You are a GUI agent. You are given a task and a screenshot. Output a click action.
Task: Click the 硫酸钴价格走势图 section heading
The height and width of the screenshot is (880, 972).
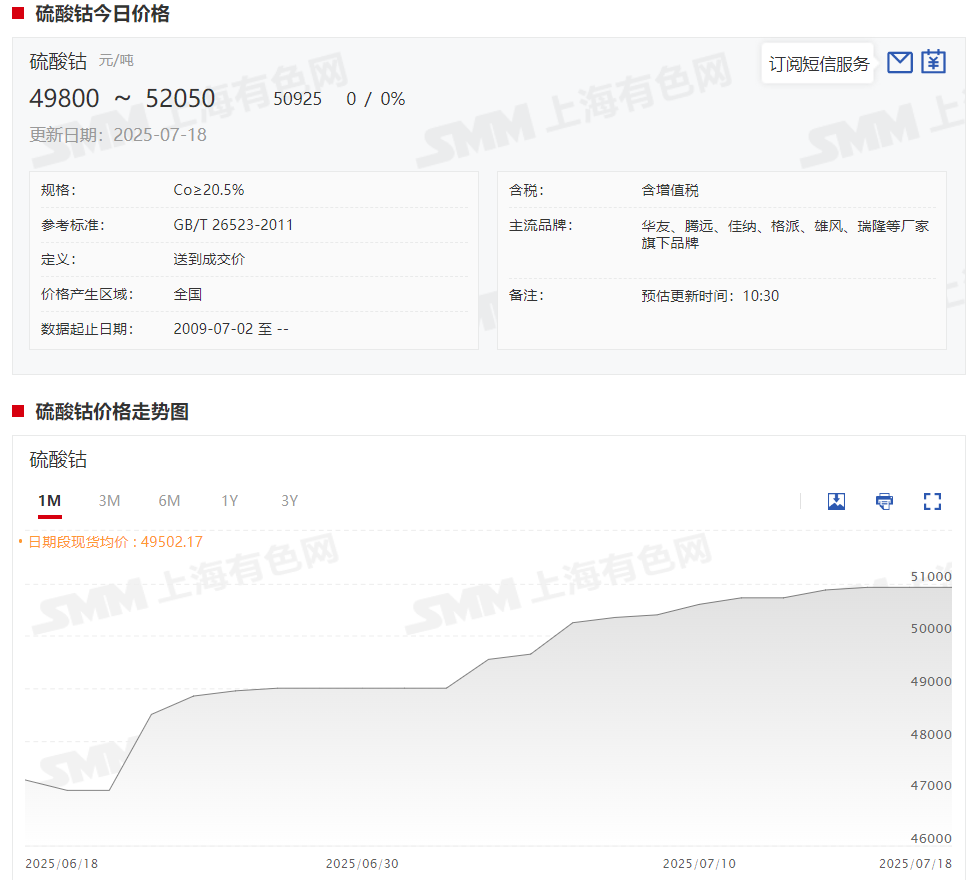pos(112,412)
